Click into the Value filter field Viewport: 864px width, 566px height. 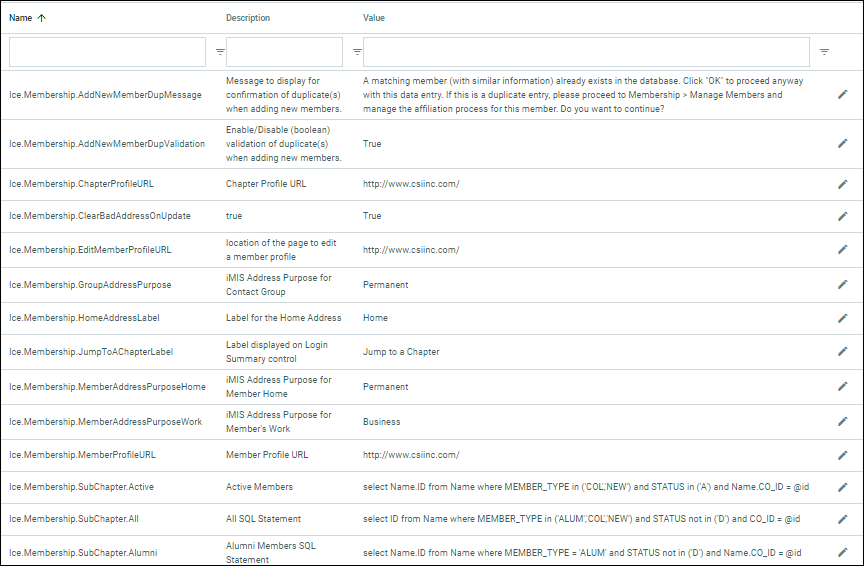(x=586, y=52)
